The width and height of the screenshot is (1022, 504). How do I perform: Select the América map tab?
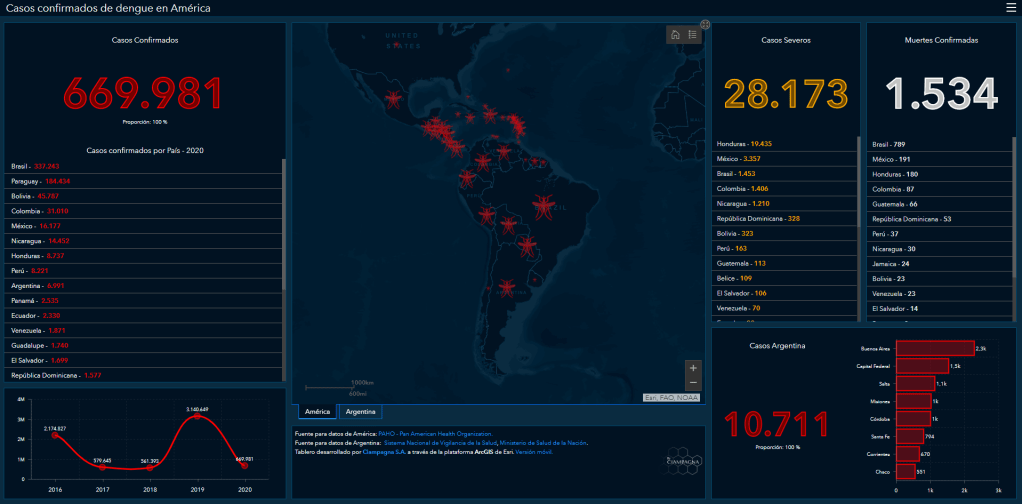coord(317,412)
